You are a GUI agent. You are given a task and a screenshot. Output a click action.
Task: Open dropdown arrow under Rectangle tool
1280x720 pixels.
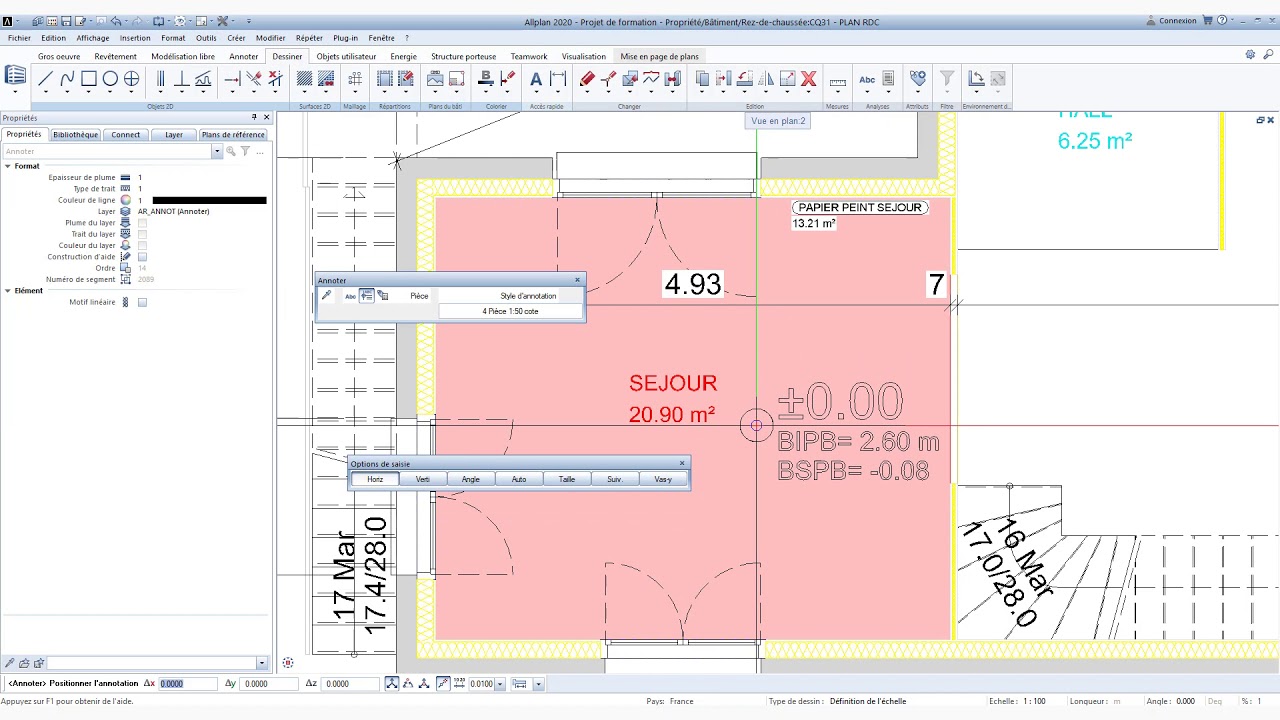[89, 93]
